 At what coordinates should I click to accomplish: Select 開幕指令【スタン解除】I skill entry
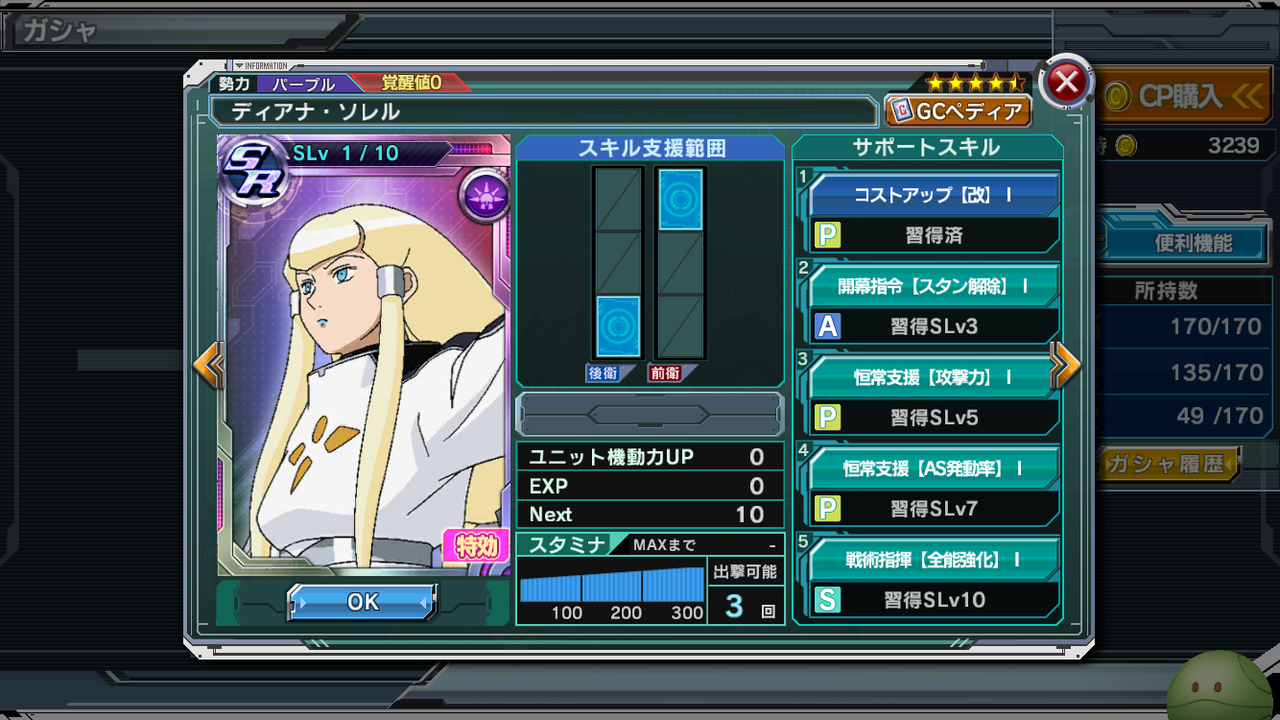pyautogui.click(x=933, y=286)
